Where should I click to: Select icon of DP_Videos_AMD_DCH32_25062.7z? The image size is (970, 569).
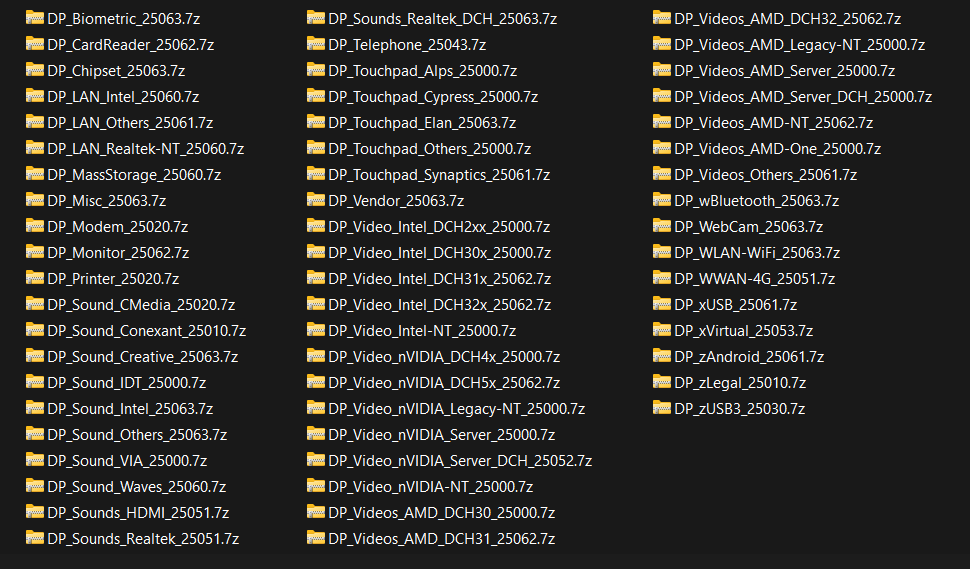click(x=662, y=17)
